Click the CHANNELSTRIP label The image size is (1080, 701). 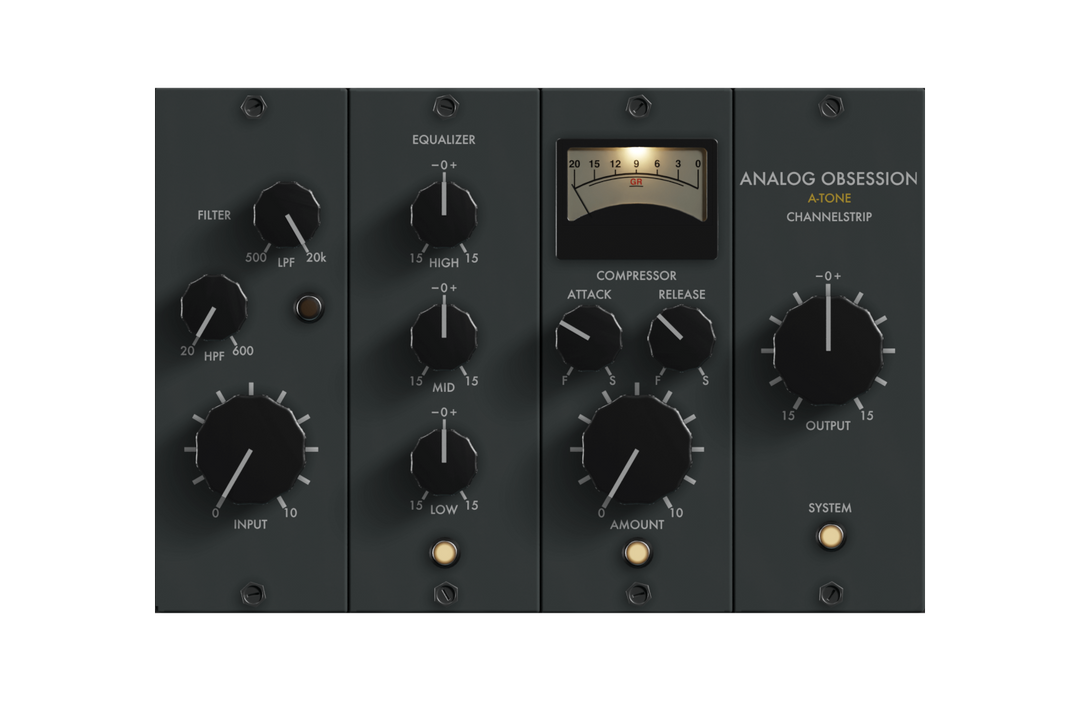tap(829, 217)
